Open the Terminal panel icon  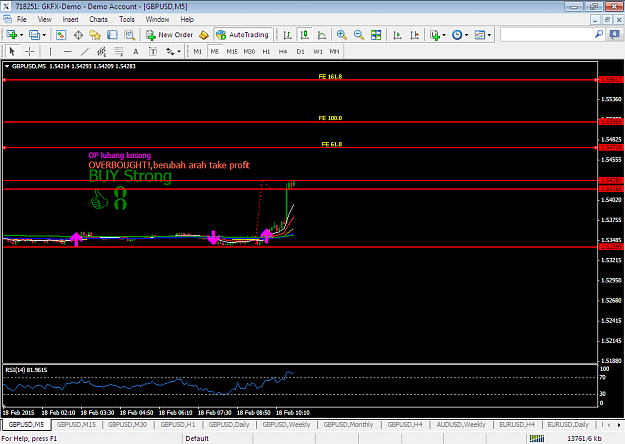(112, 35)
